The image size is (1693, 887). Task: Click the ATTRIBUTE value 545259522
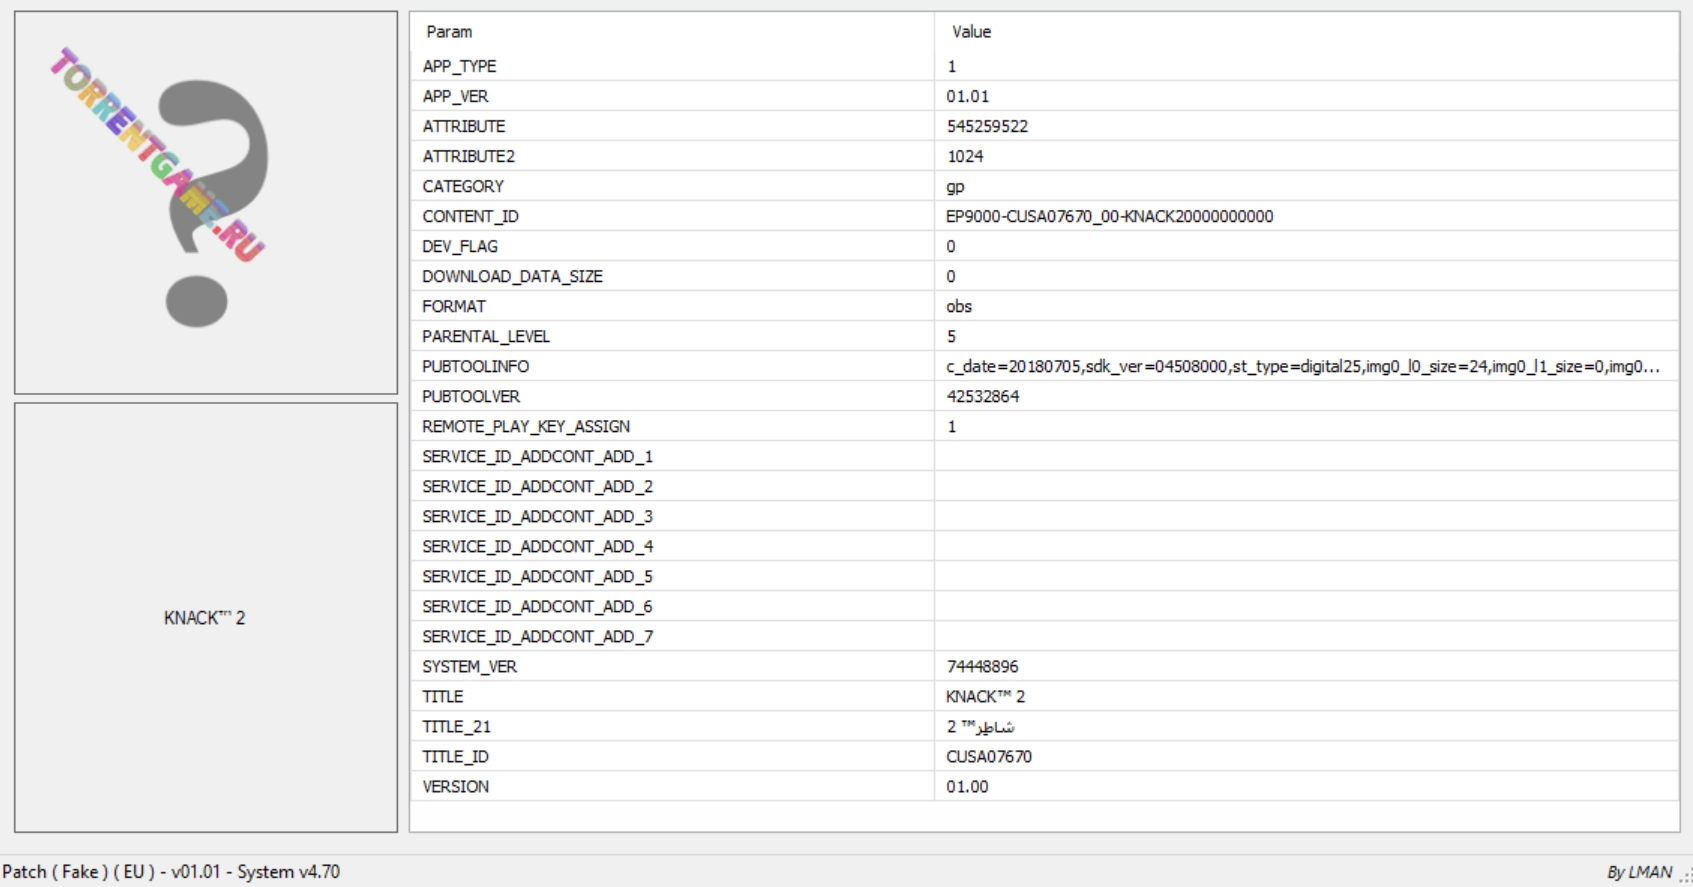(987, 126)
